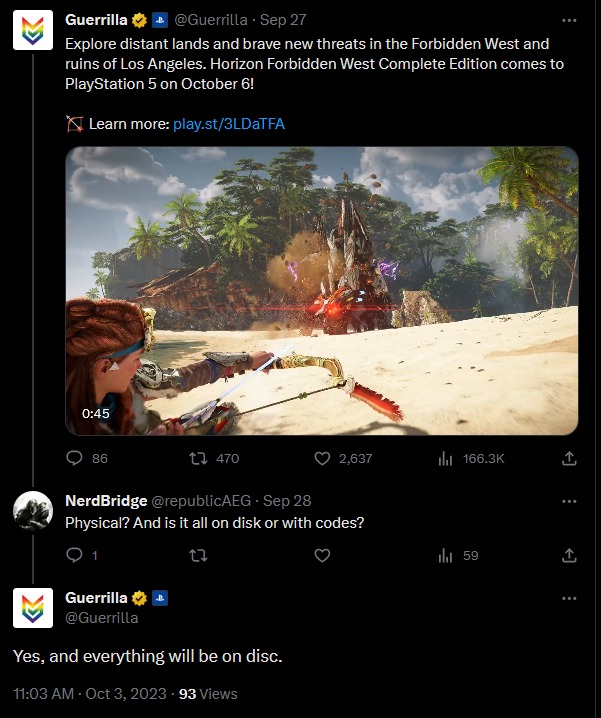
Task: View analytics showing 166.3K views
Action: (x=446, y=458)
